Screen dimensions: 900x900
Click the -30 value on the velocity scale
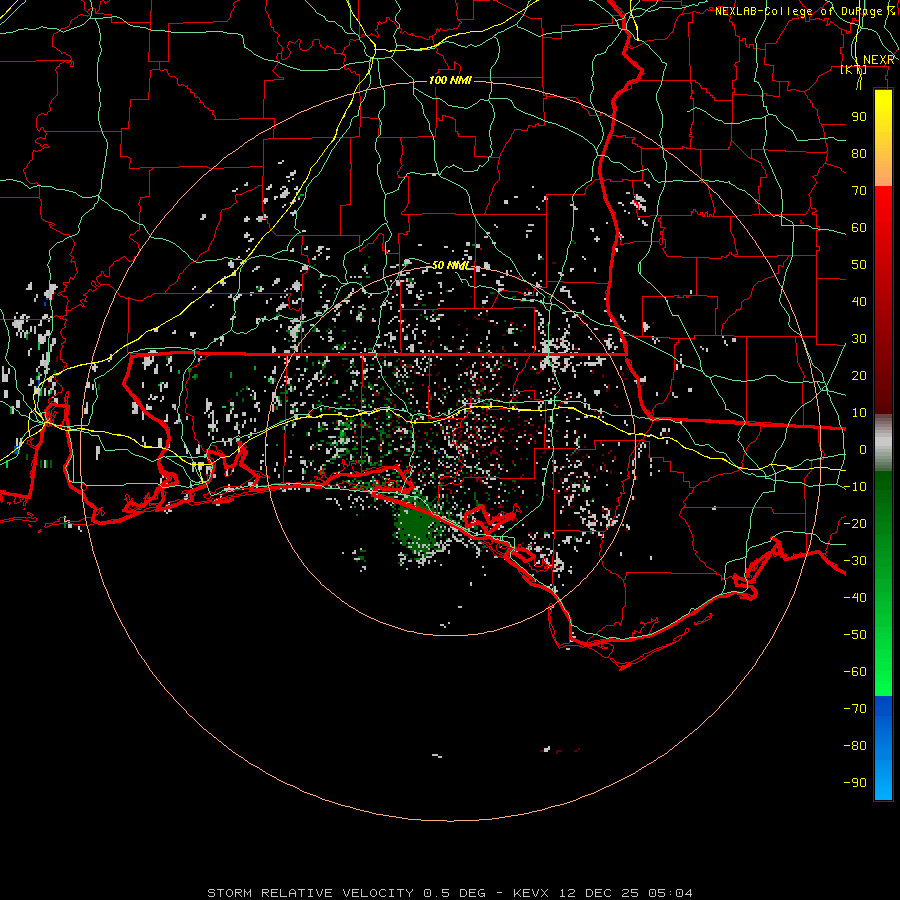pos(855,561)
